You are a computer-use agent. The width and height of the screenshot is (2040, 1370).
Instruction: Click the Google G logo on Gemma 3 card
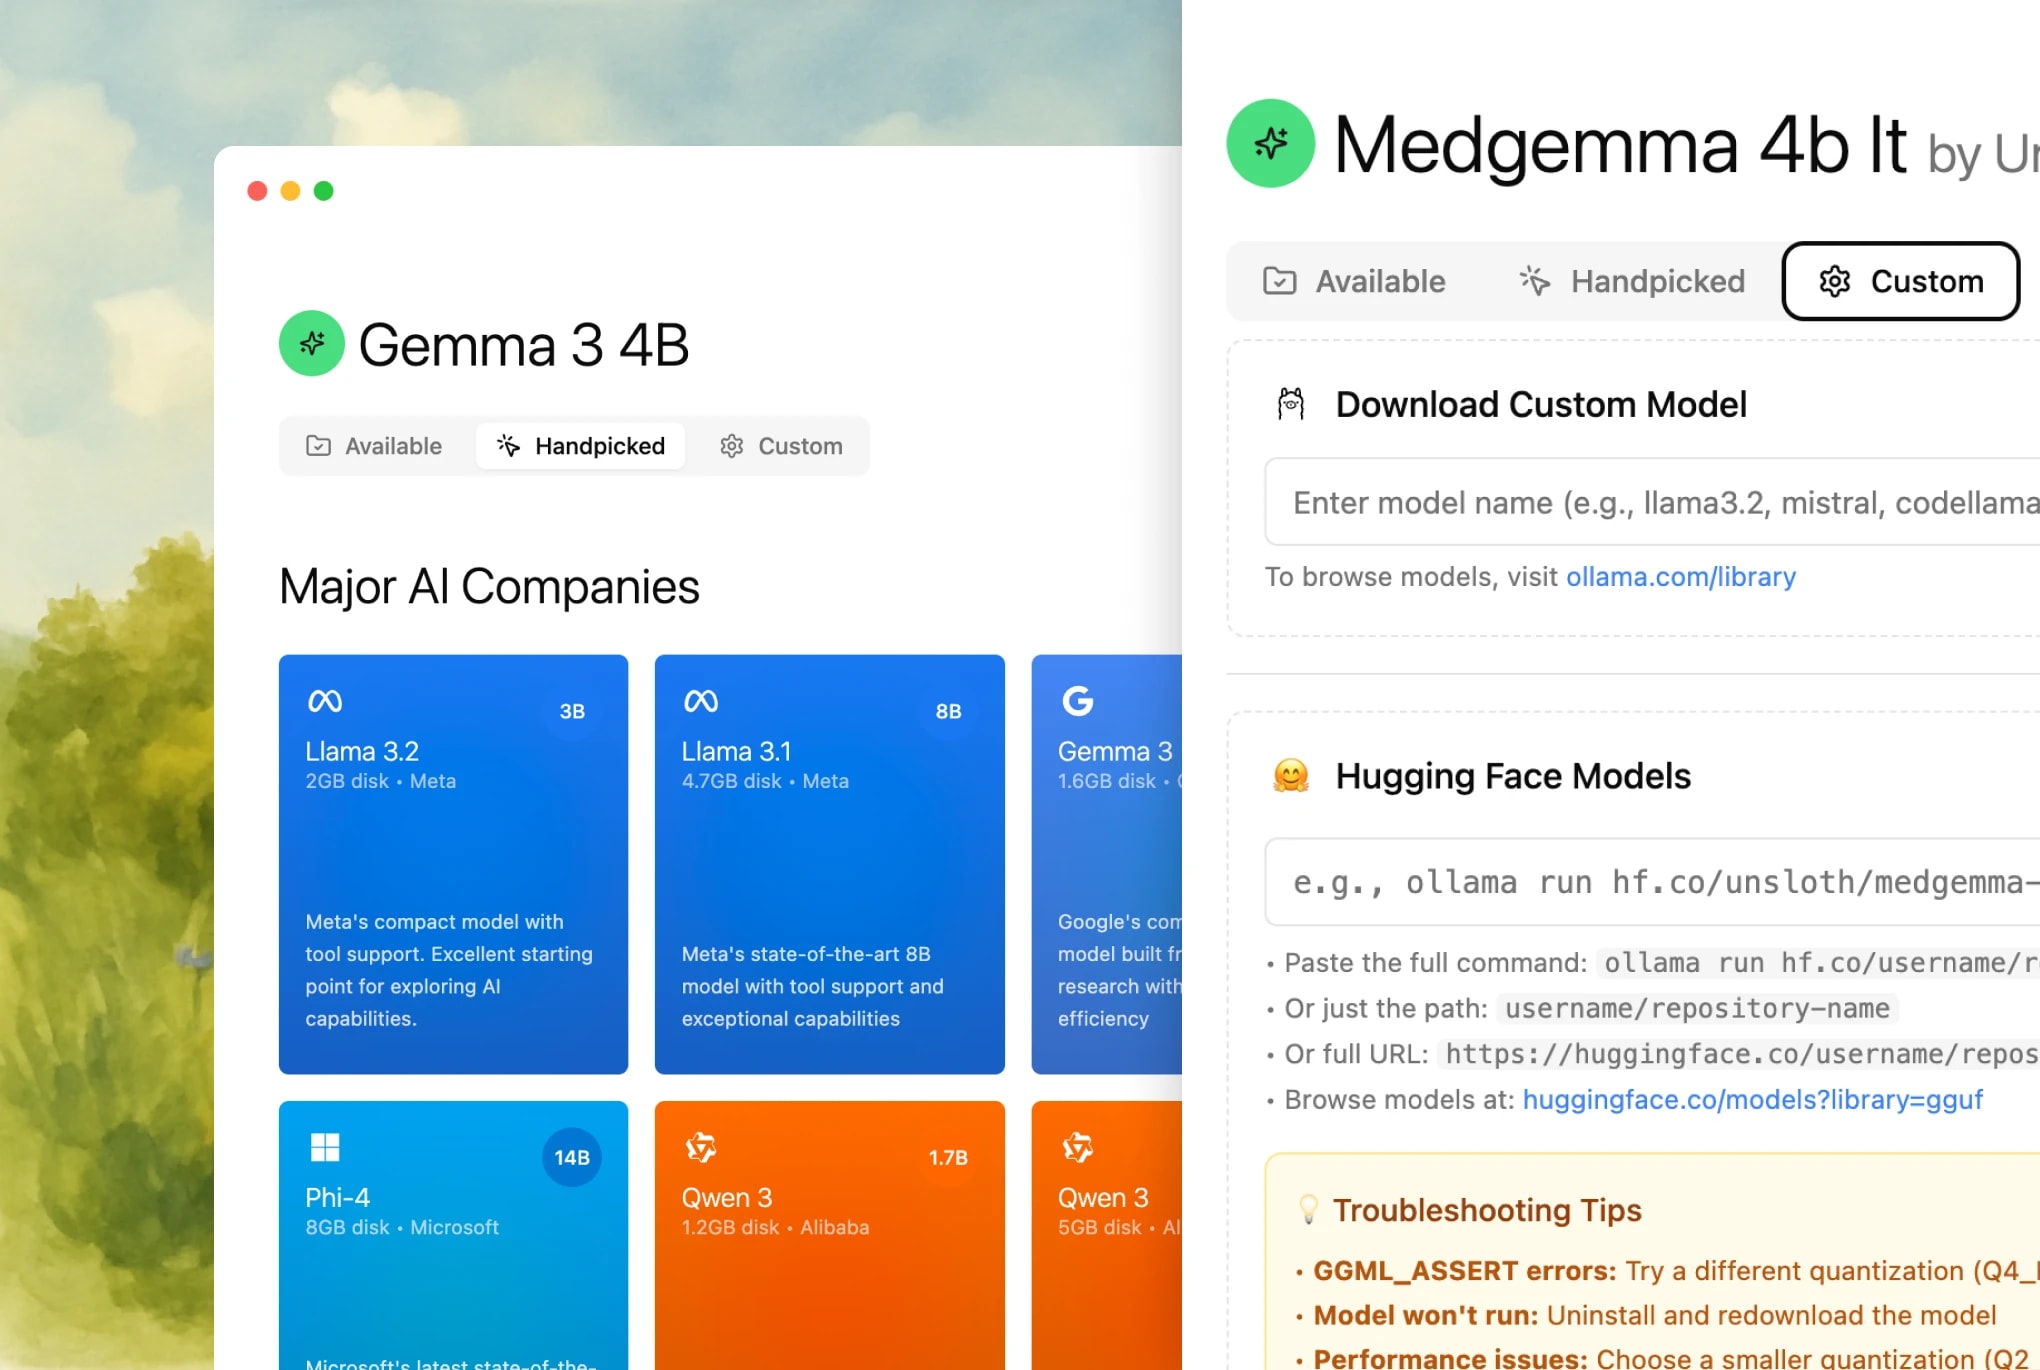pyautogui.click(x=1078, y=701)
